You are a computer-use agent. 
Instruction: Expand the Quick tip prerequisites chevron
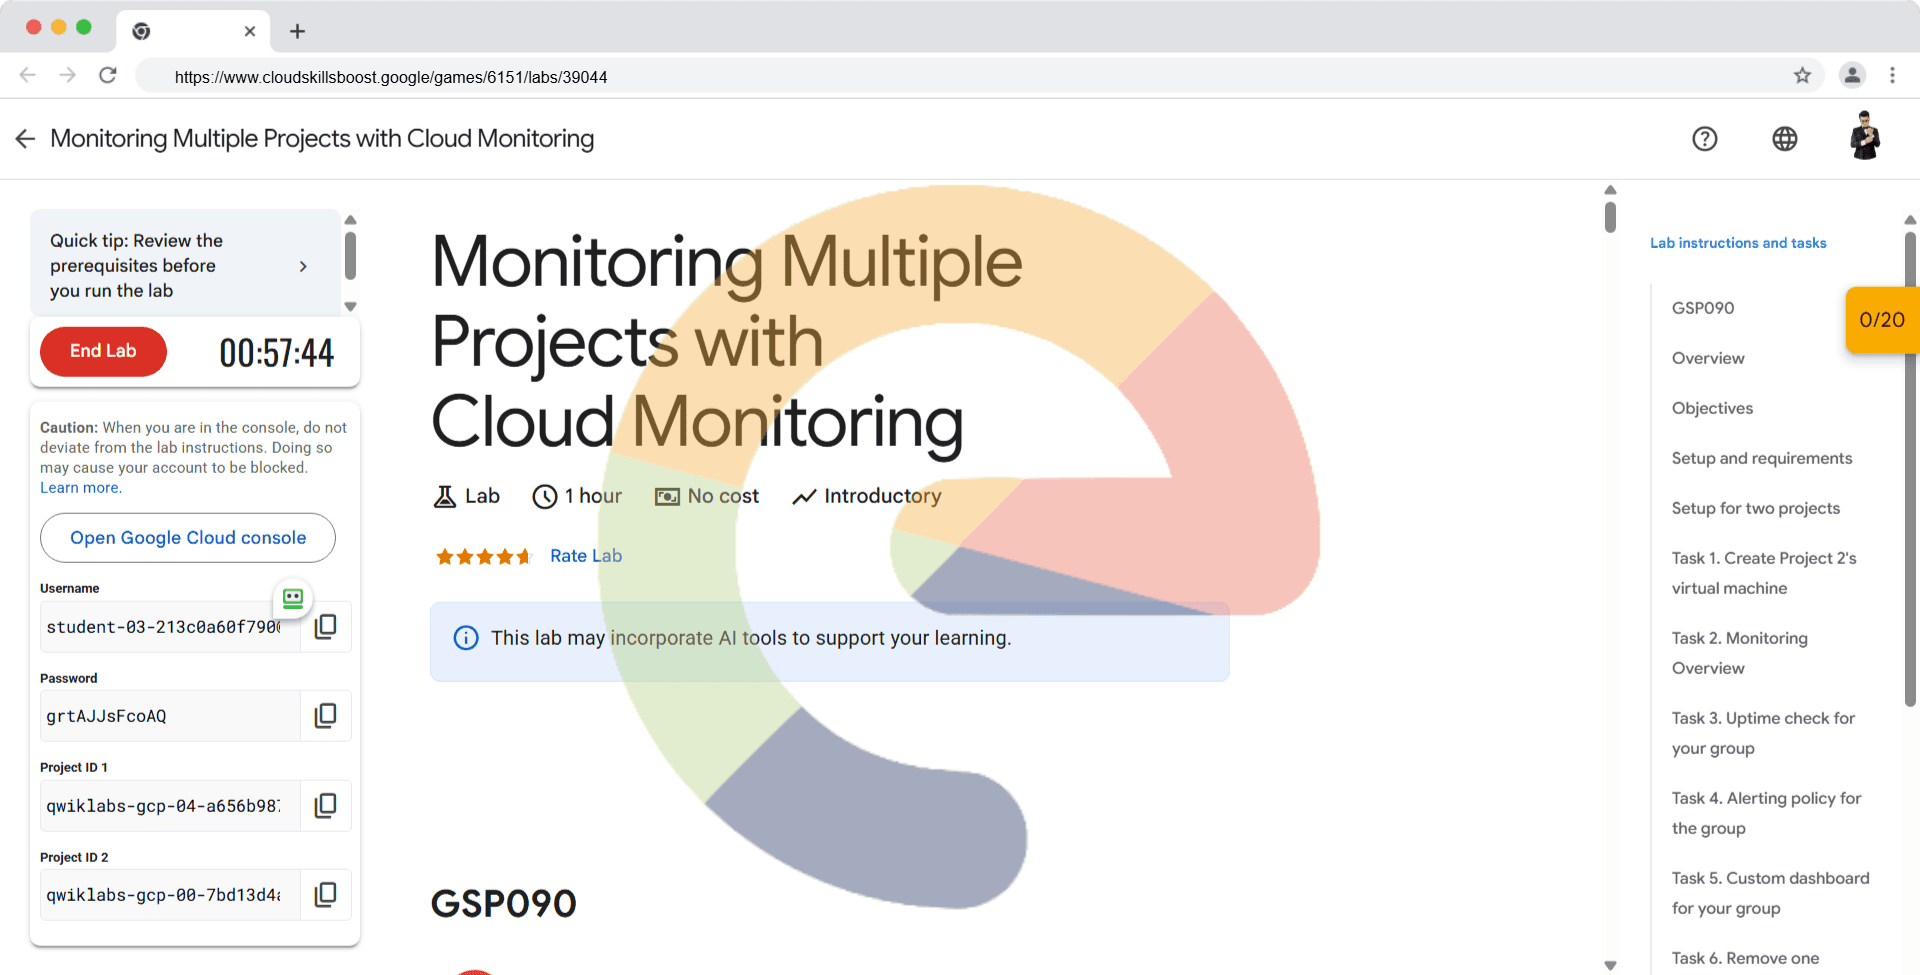[x=303, y=266]
